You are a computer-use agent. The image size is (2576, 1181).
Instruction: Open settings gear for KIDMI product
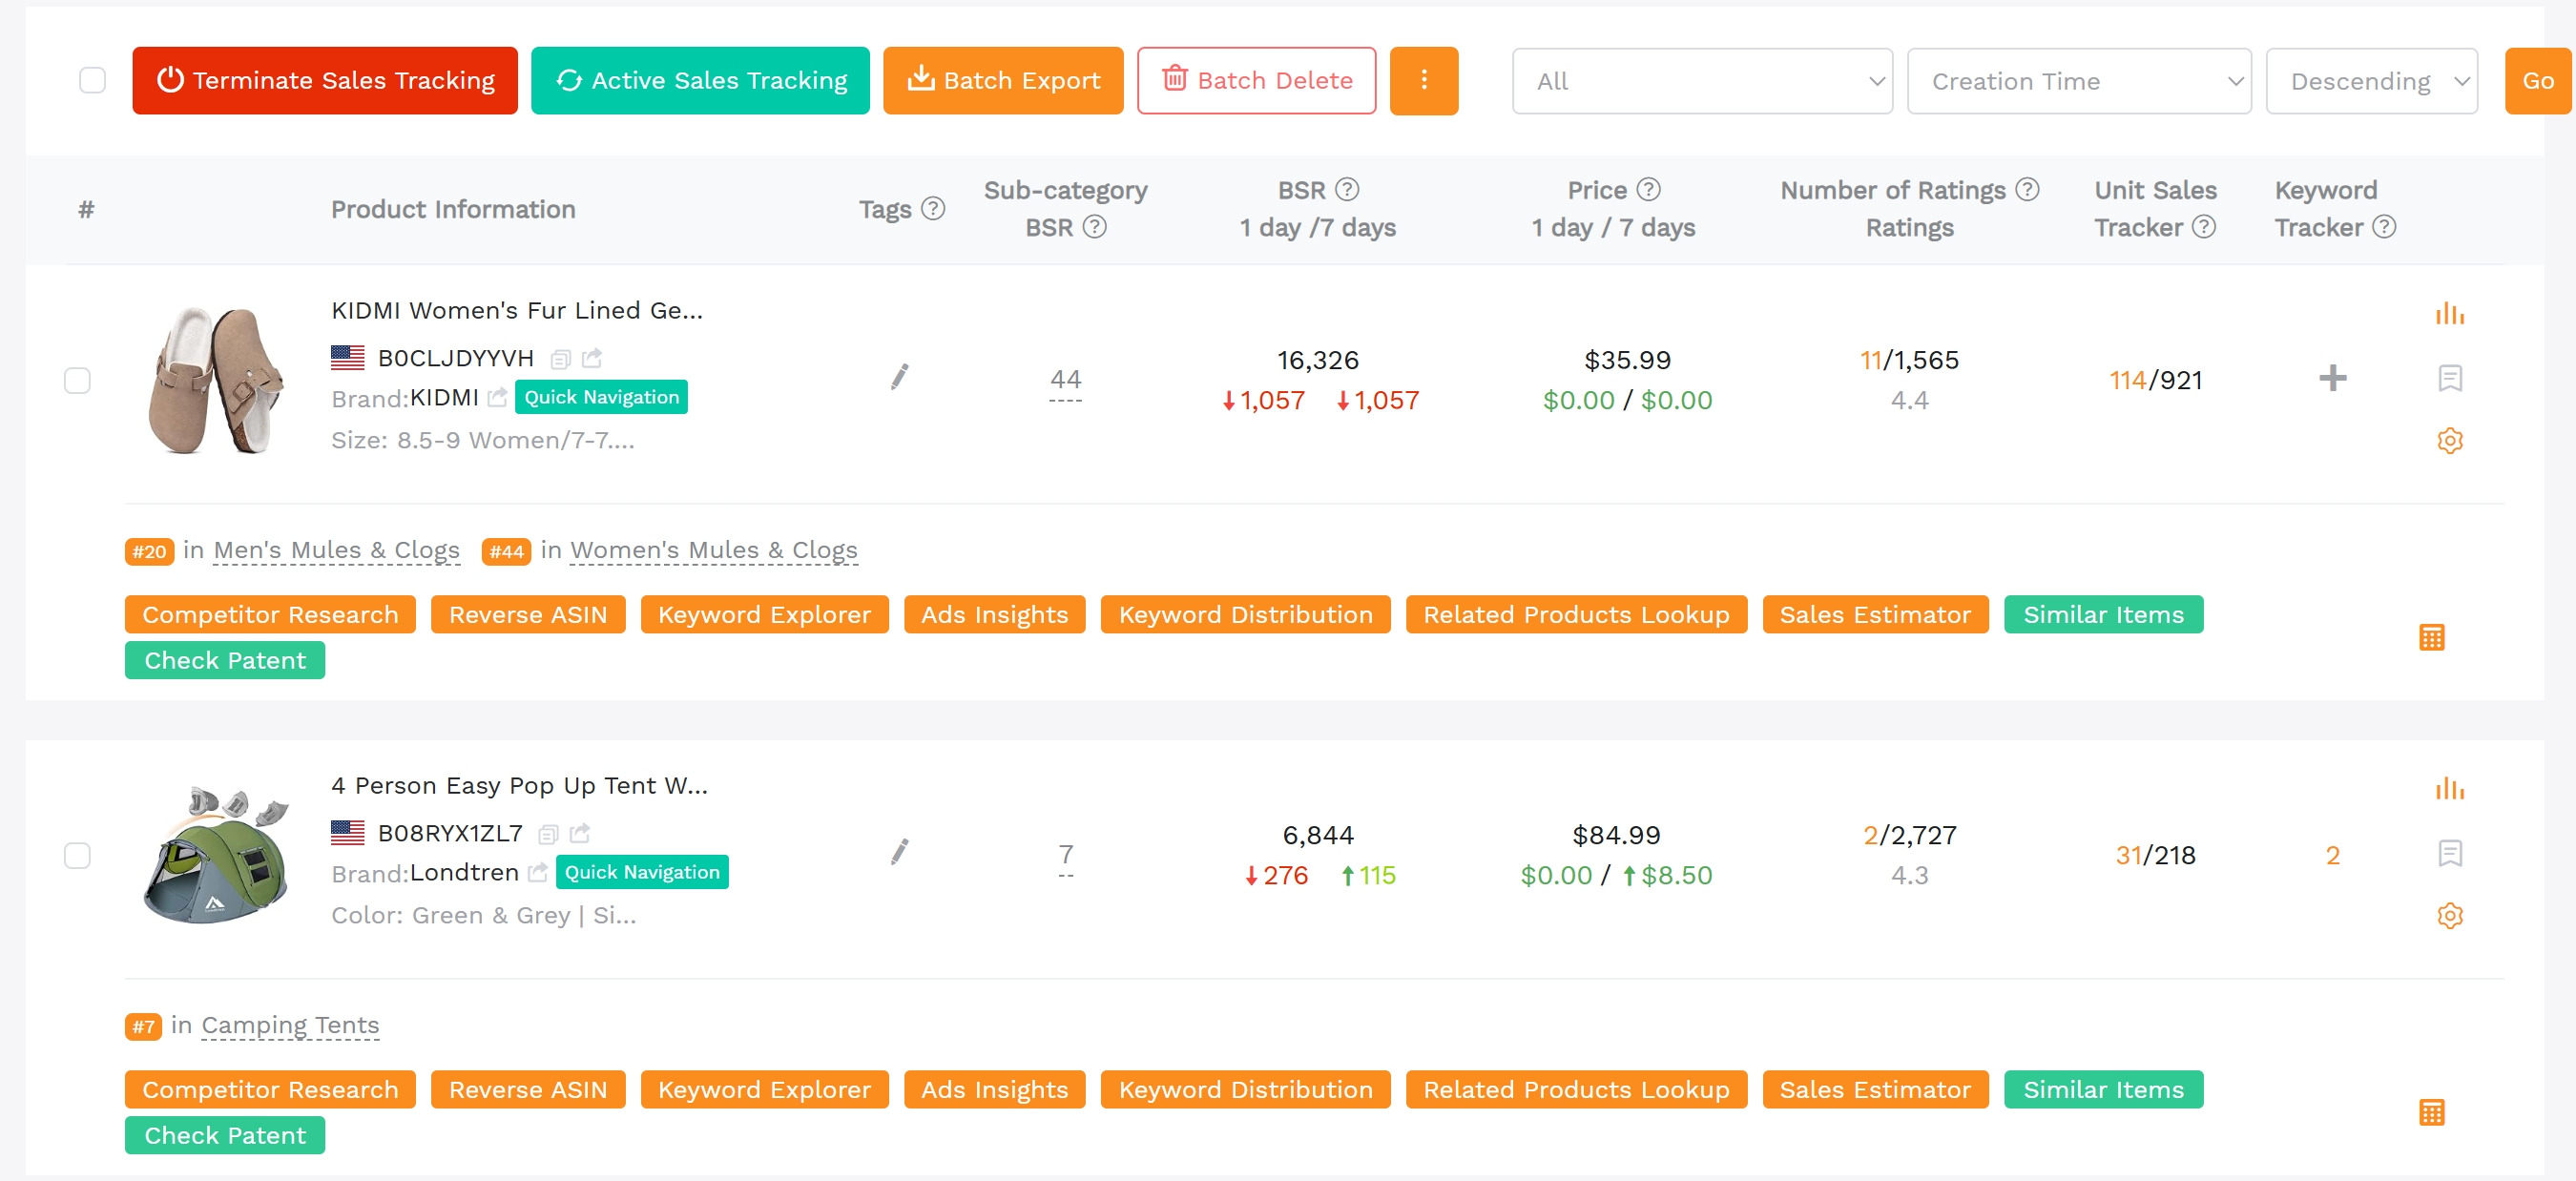point(2449,440)
